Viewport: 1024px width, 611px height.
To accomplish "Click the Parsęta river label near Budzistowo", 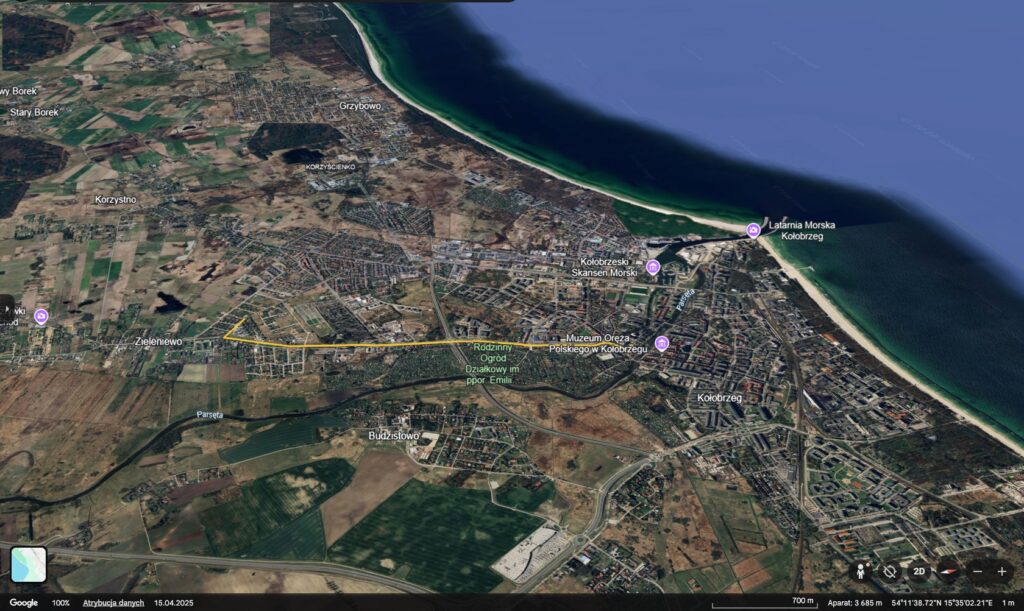I will pyautogui.click(x=210, y=415).
